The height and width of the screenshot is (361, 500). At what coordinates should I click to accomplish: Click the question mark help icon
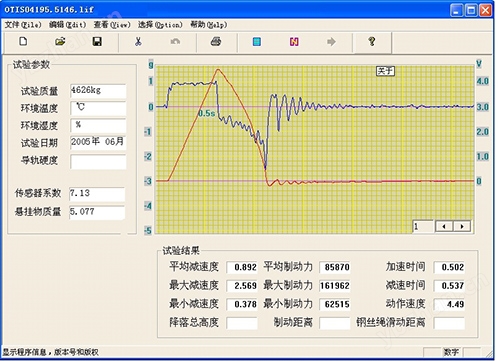point(372,42)
